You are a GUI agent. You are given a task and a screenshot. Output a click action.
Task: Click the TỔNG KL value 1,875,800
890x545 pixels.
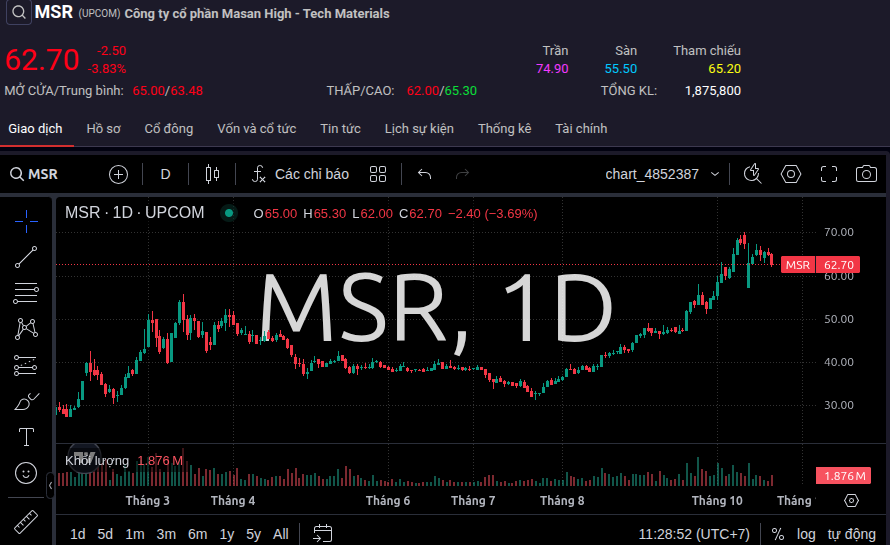click(x=713, y=91)
